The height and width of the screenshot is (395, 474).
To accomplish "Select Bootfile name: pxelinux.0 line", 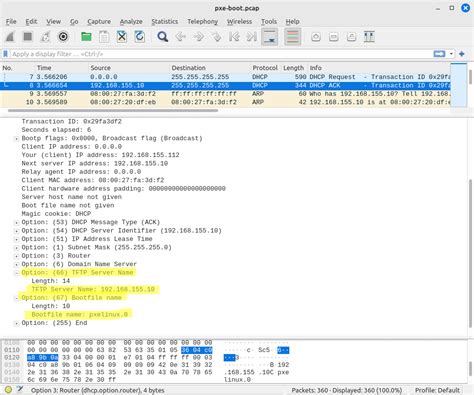I will pyautogui.click(x=79, y=314).
